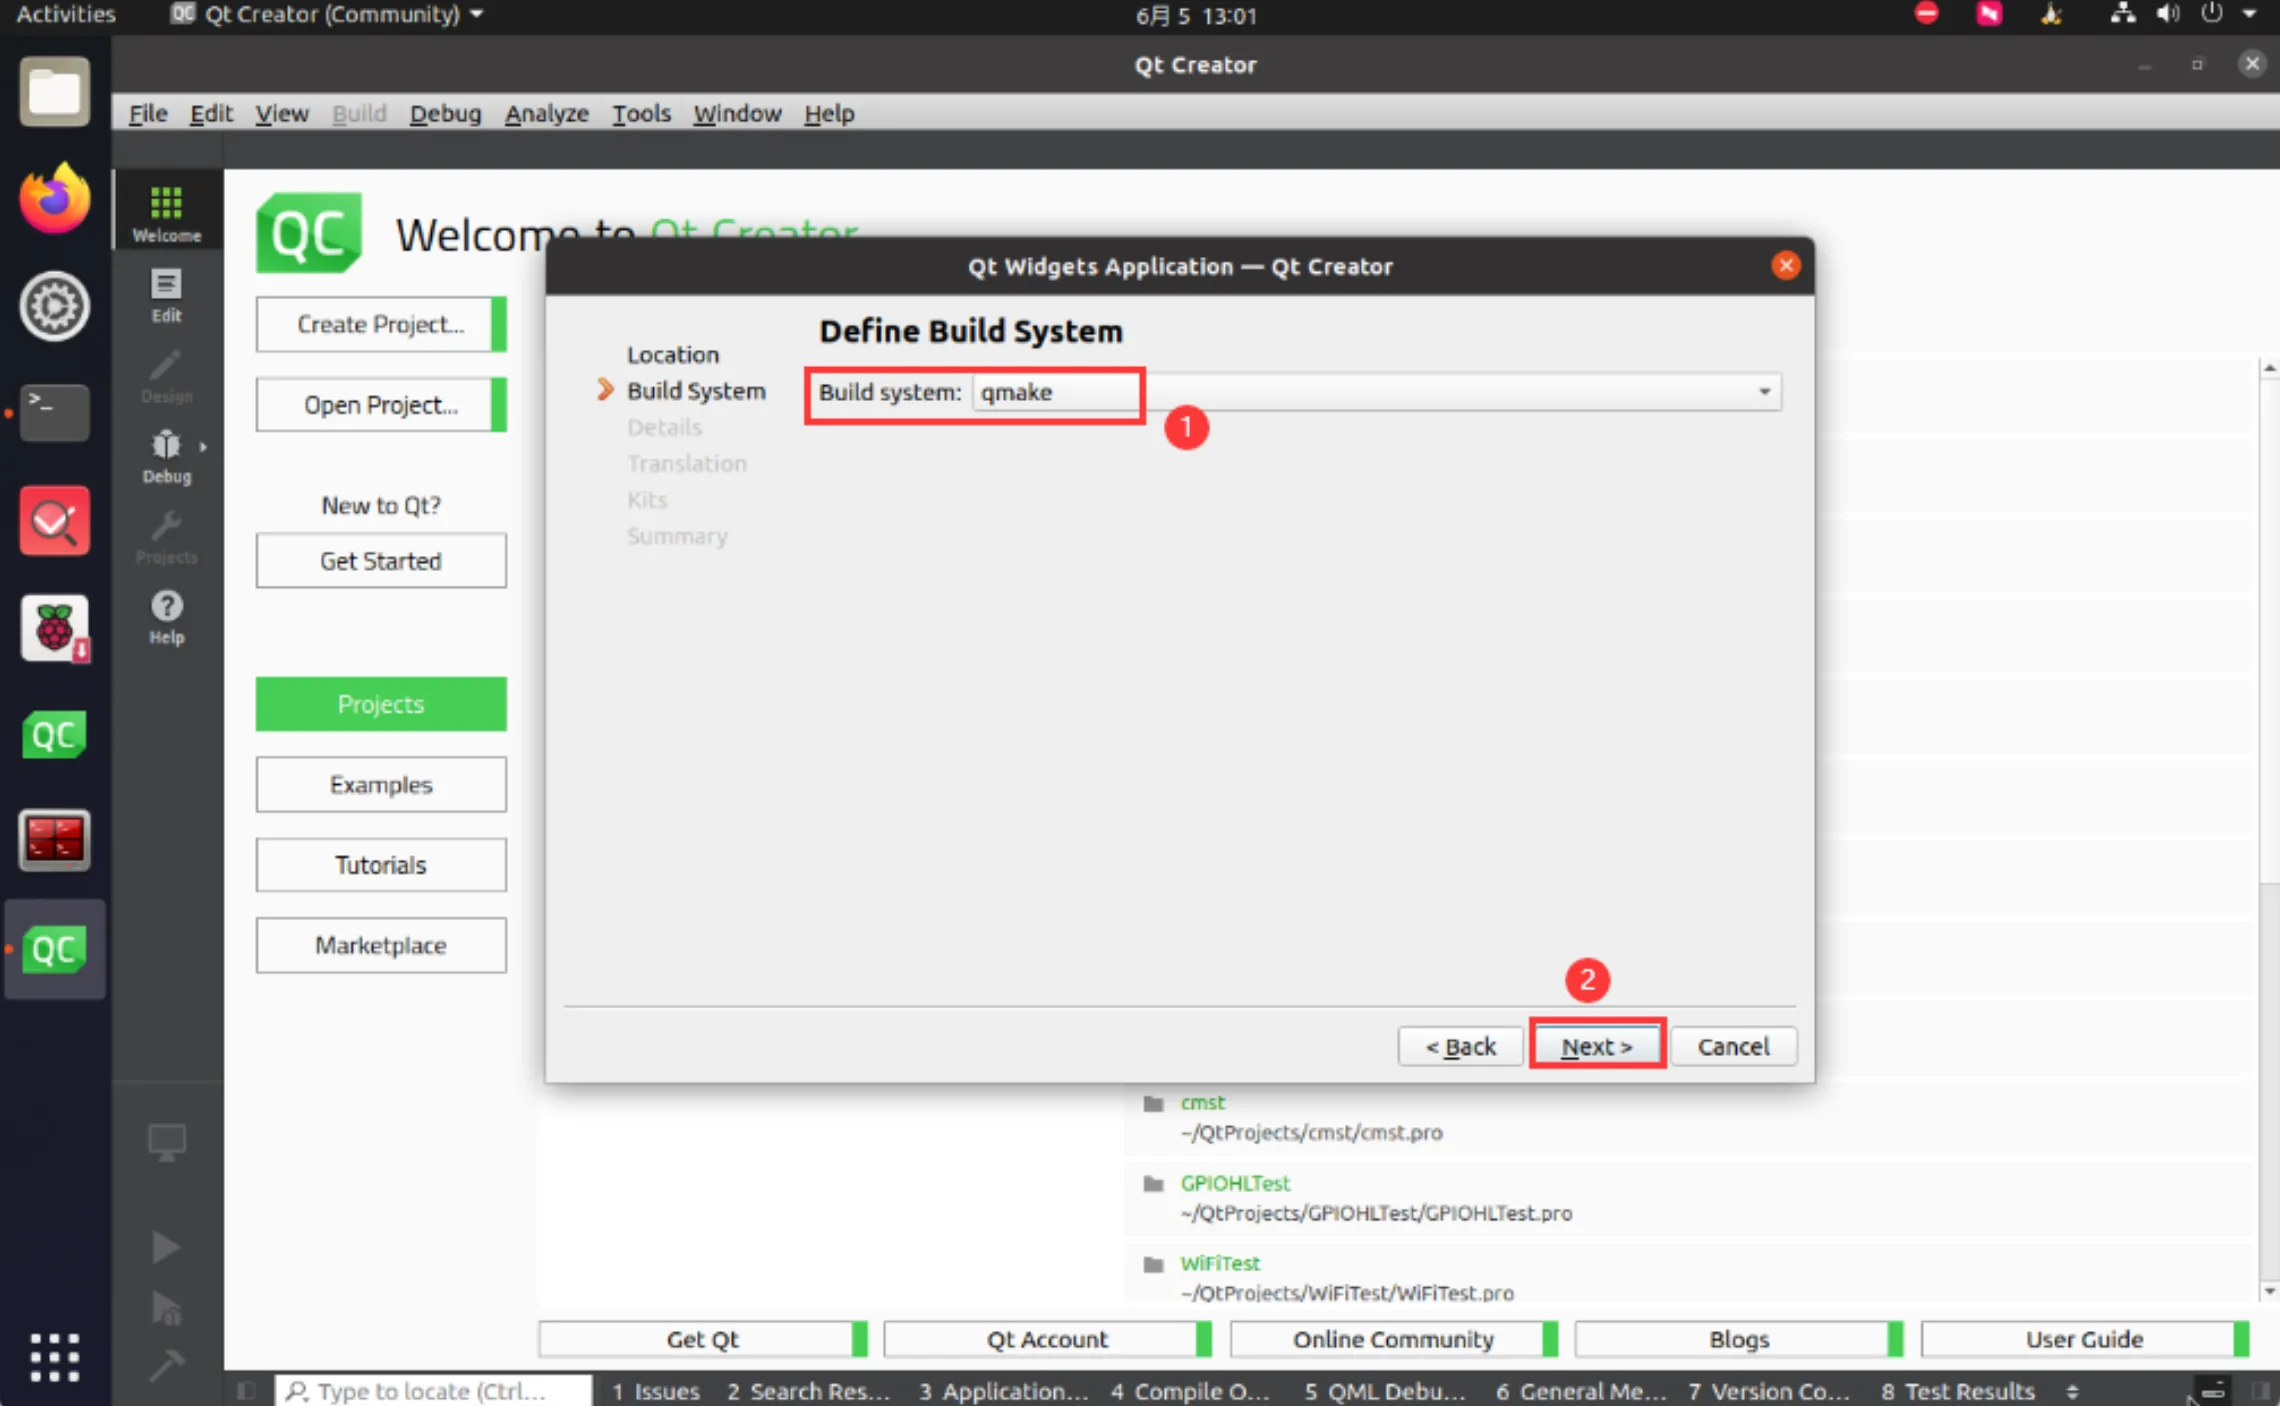Open Debug mode in sidebar

[166, 456]
